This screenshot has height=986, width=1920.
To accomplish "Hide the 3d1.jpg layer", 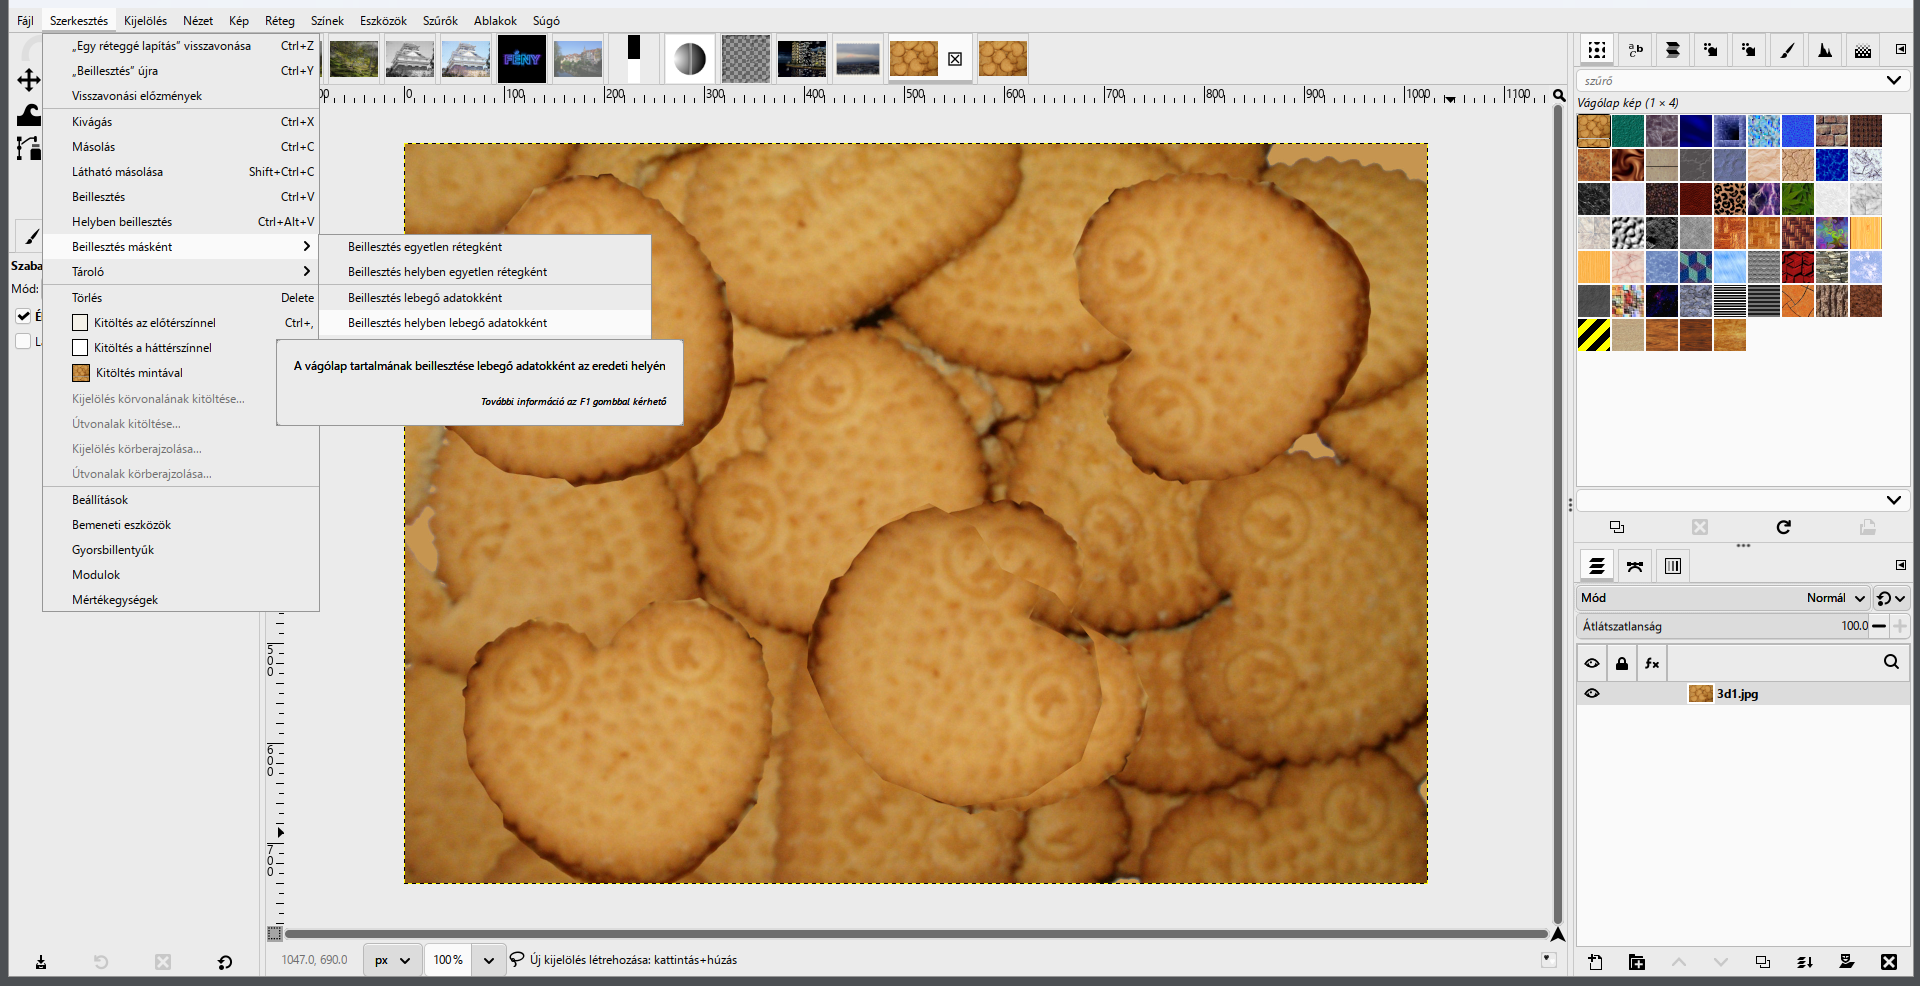I will [1592, 693].
